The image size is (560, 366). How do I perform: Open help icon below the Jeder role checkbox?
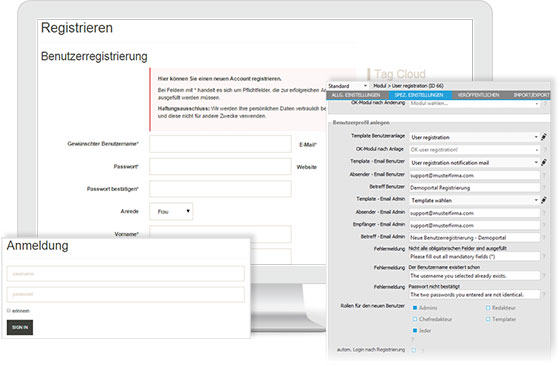[412, 340]
